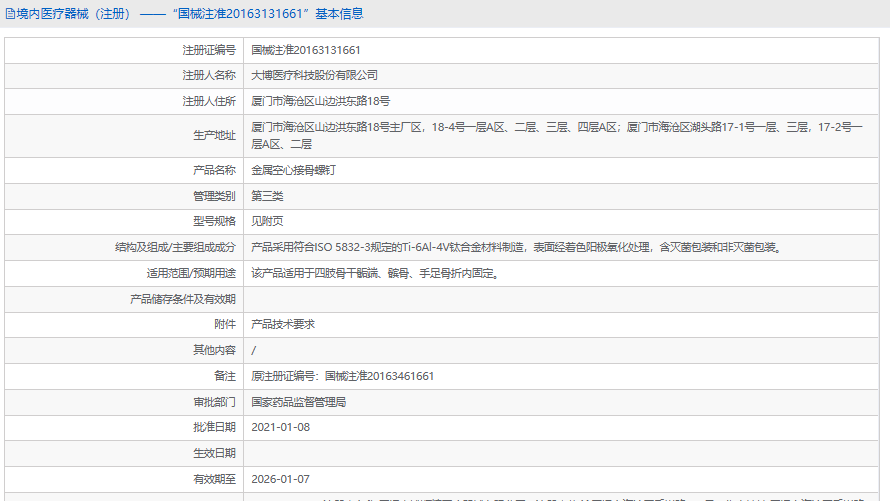890x501 pixels.
Task: Select address 厦门市海沧区山边洪东路18号
Action: 321,102
